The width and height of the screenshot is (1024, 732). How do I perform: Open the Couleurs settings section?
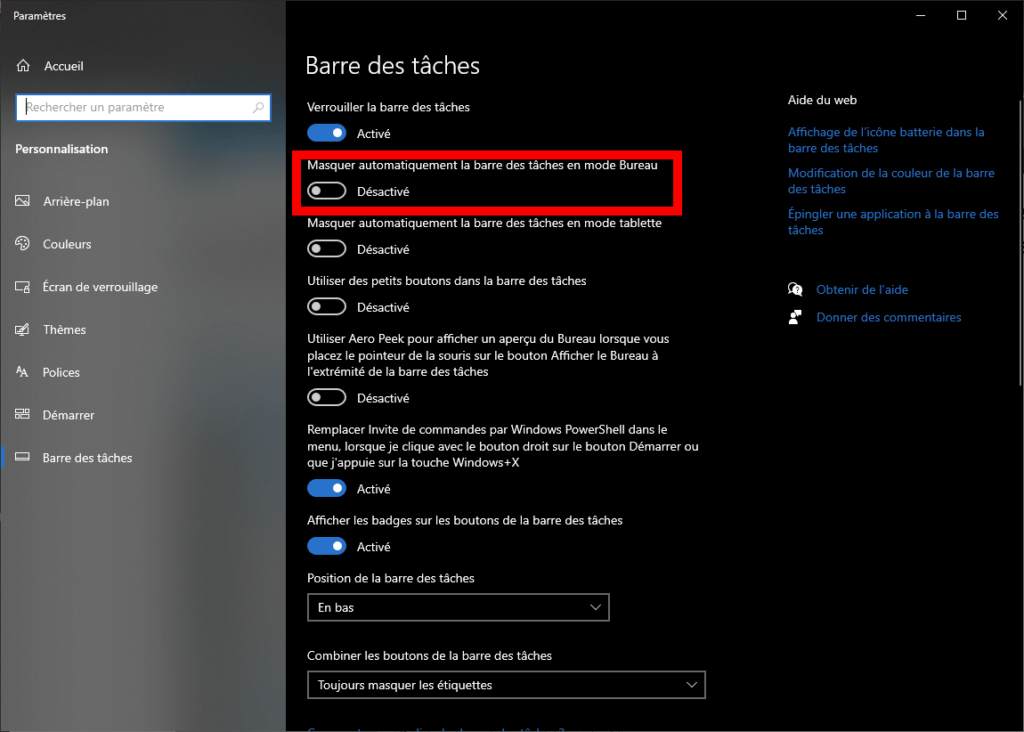(67, 244)
